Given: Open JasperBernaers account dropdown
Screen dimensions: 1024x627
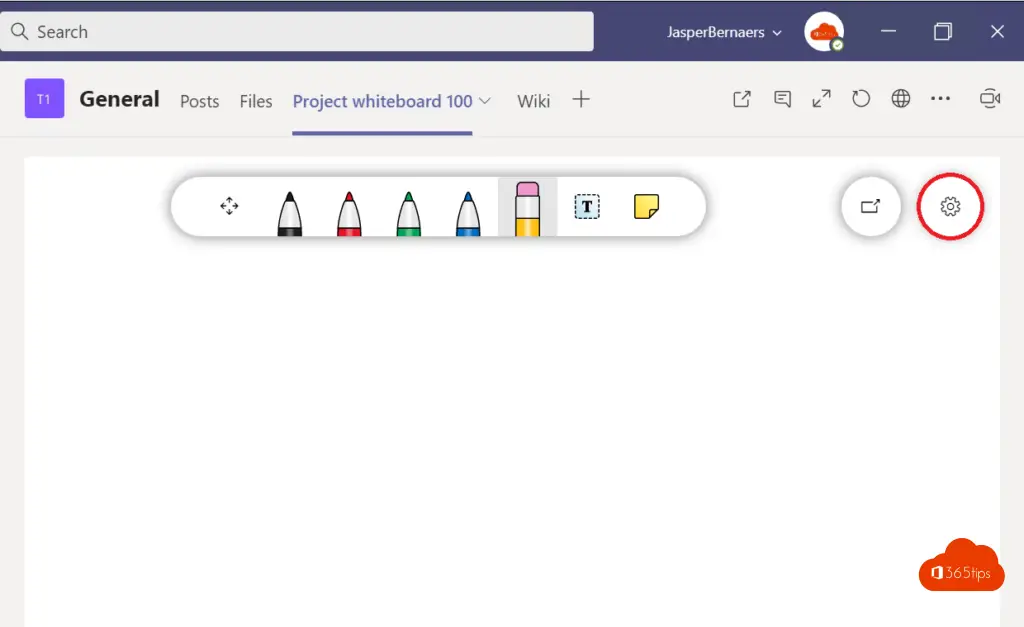Looking at the screenshot, I should [x=724, y=32].
